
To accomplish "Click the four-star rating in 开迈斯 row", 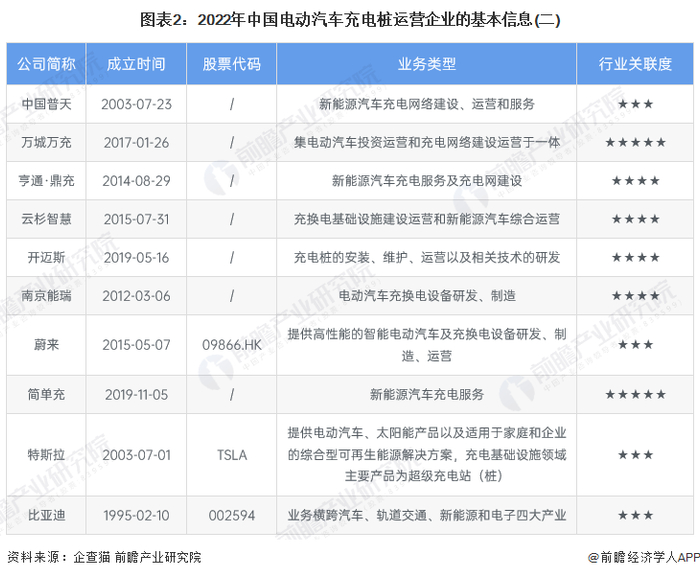I will coord(635,258).
